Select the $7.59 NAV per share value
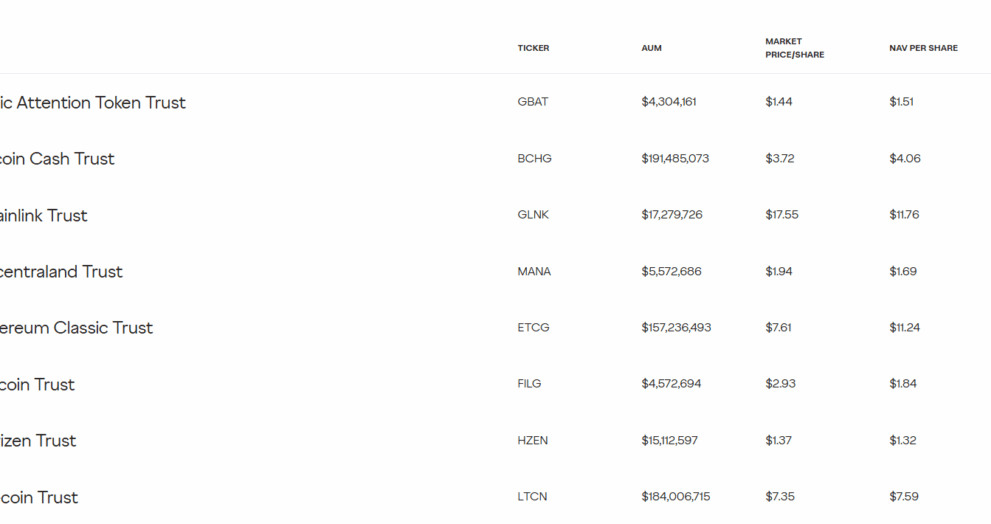The width and height of the screenshot is (991, 524). [x=904, y=497]
